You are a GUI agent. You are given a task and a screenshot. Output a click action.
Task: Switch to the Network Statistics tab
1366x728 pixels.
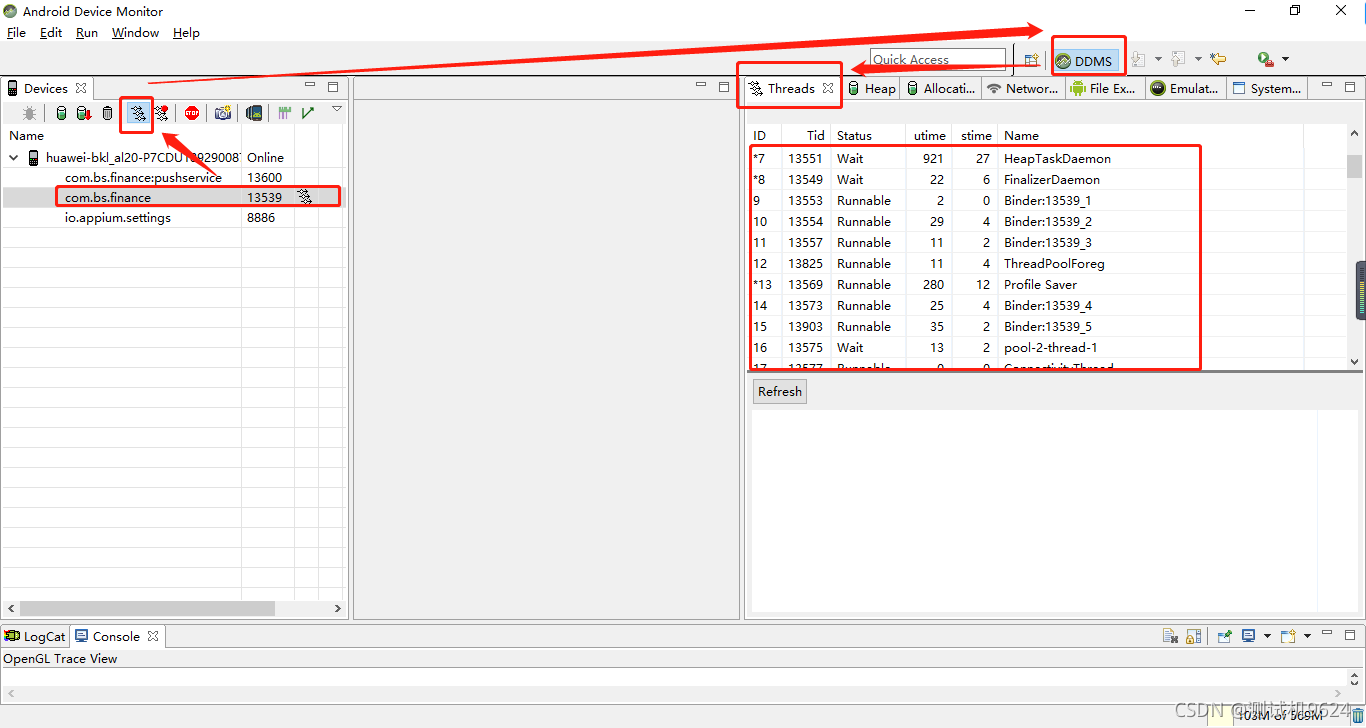[x=1022, y=88]
